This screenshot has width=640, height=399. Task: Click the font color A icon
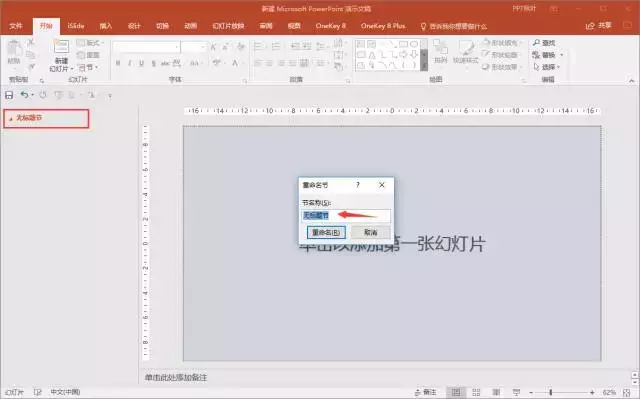pos(235,63)
